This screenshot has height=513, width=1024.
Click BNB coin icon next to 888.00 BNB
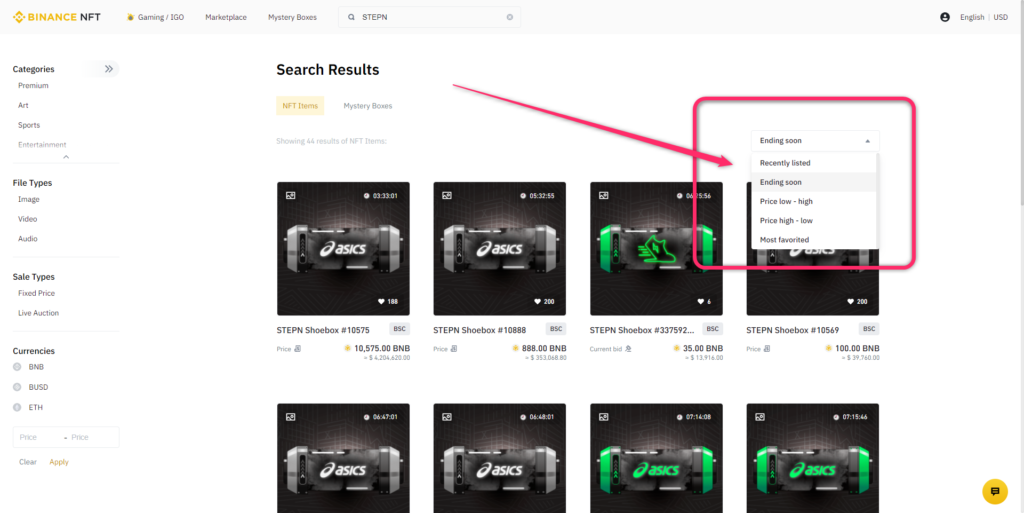click(517, 349)
